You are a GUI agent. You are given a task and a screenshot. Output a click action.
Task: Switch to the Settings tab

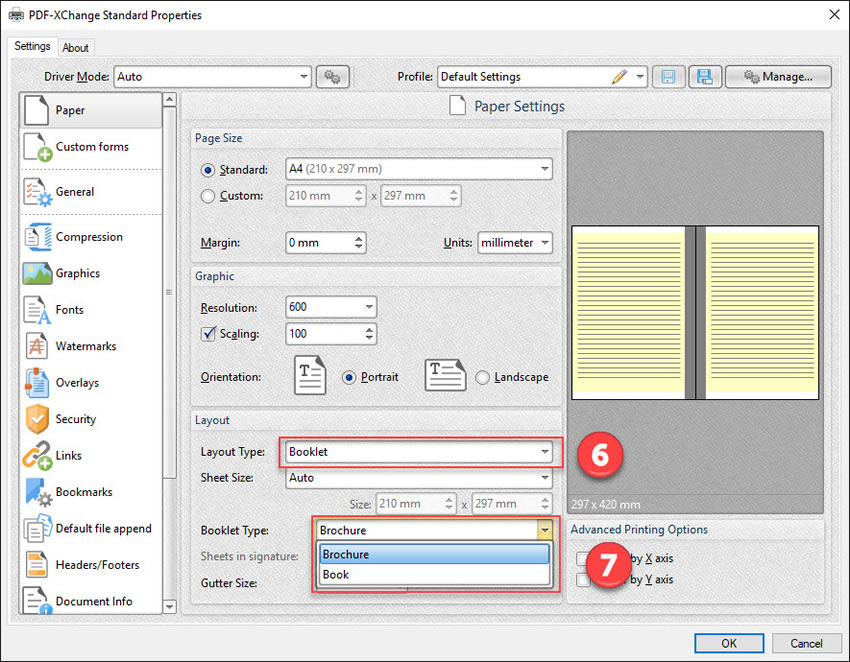pyautogui.click(x=33, y=46)
